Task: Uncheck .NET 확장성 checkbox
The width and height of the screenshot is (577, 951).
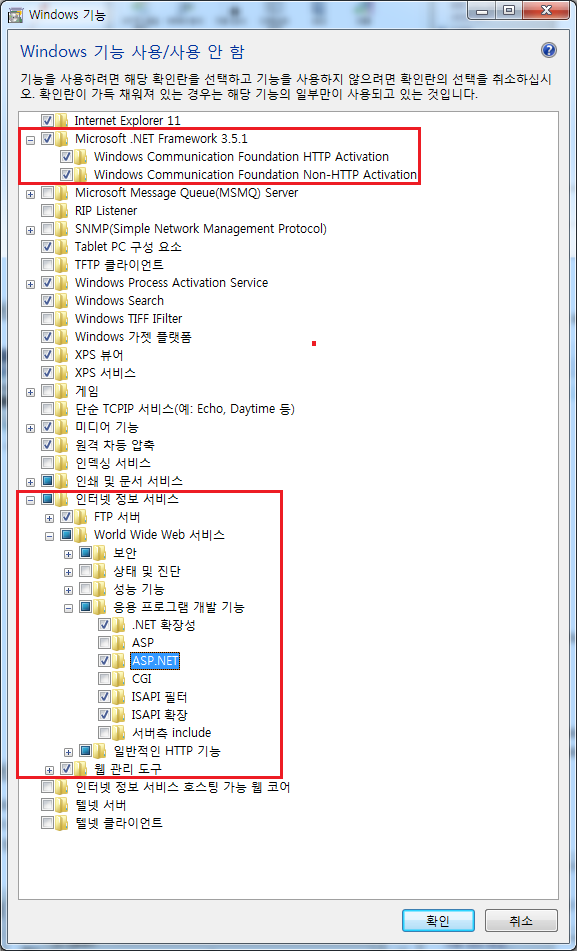Action: point(104,624)
